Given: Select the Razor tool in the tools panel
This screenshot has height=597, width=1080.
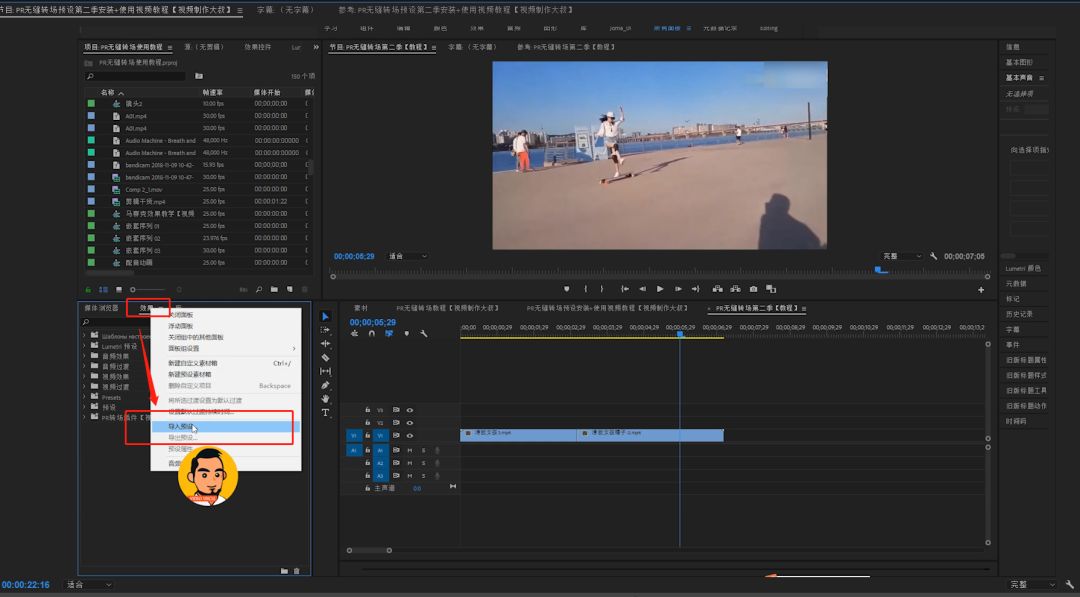Looking at the screenshot, I should pos(325,357).
